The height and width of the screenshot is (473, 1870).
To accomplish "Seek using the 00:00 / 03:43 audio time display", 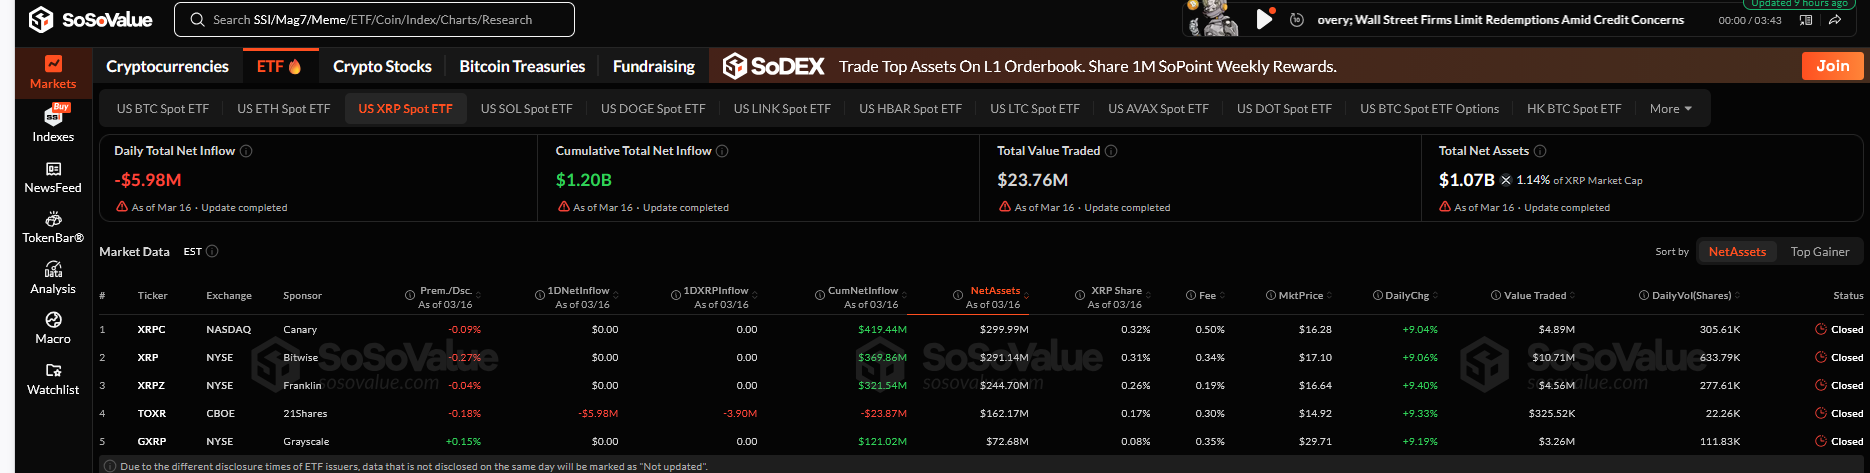I will coord(1750,20).
